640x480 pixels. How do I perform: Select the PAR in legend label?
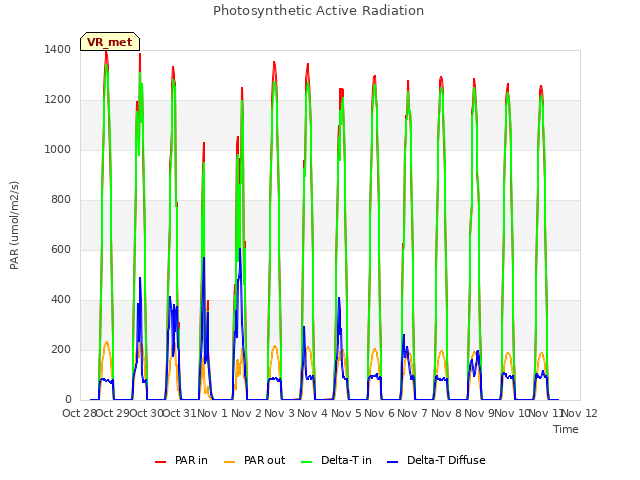191,460
